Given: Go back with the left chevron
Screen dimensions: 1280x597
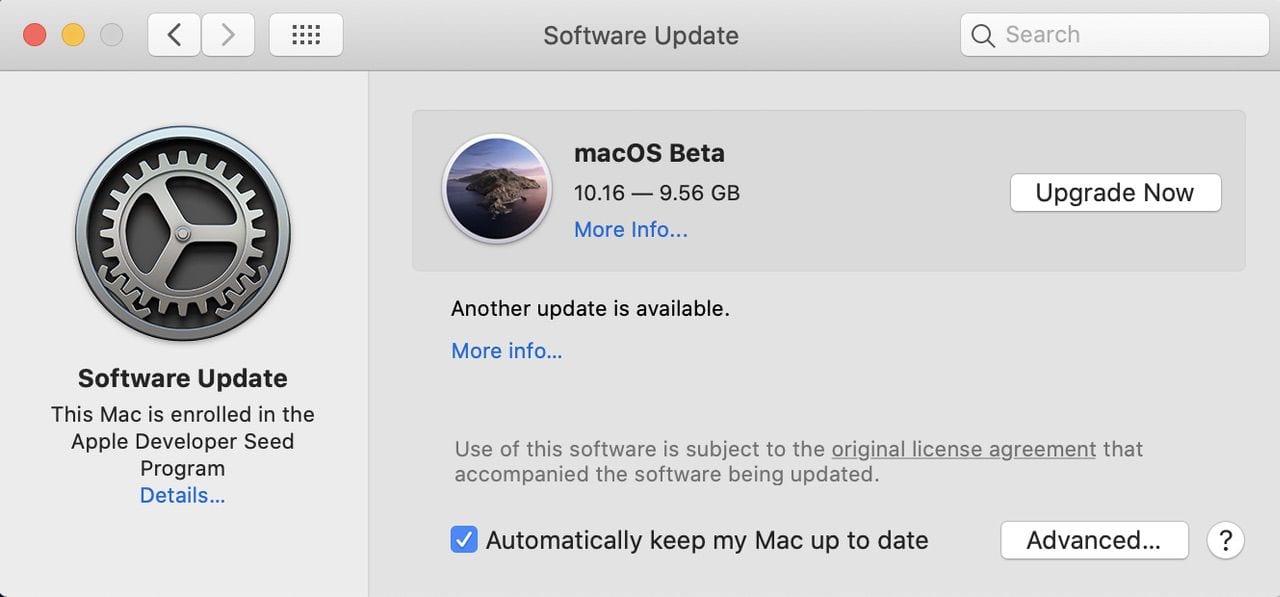Looking at the screenshot, I should (x=174, y=35).
